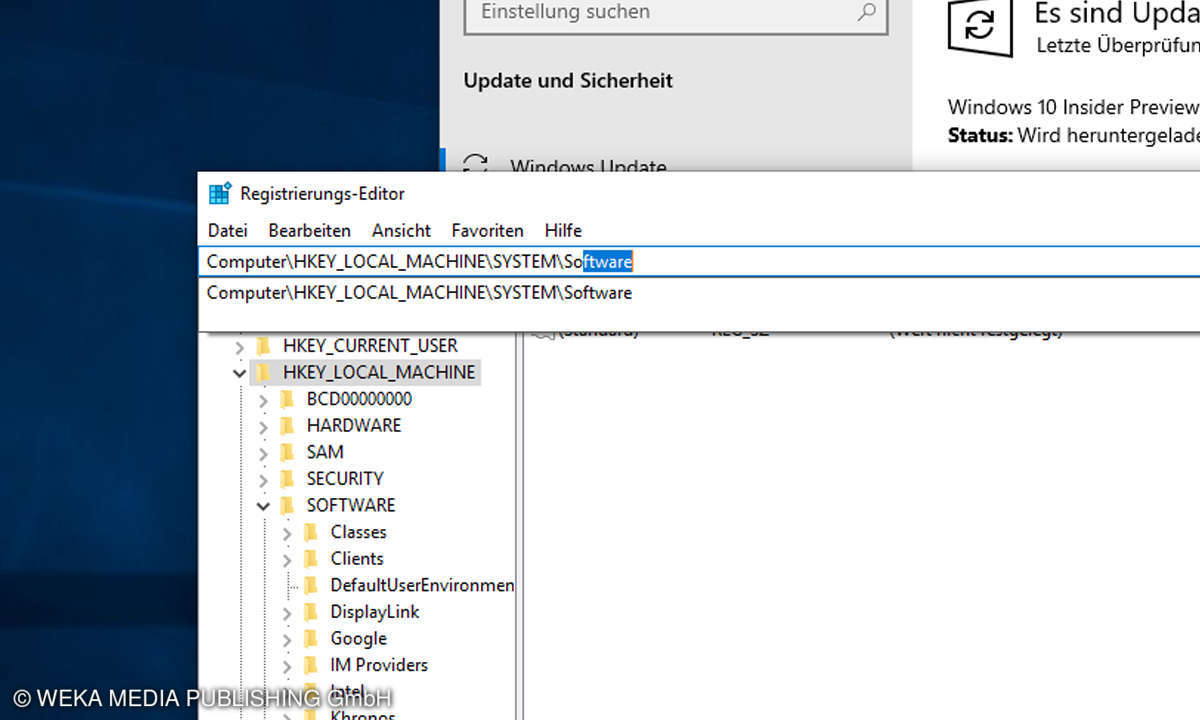The height and width of the screenshot is (720, 1200).
Task: Click the SOFTWARE folder icon
Action: (287, 506)
